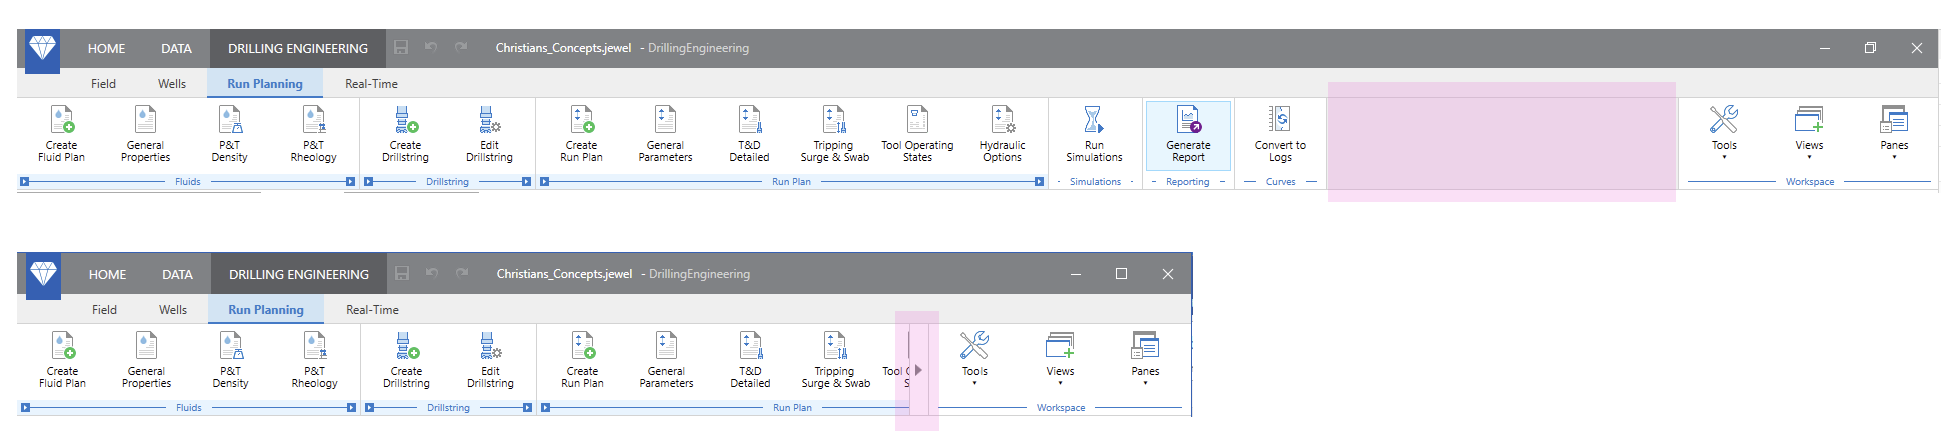Click the Simulations group label in the wider window
This screenshot has width=1952, height=440.
coord(1095,182)
